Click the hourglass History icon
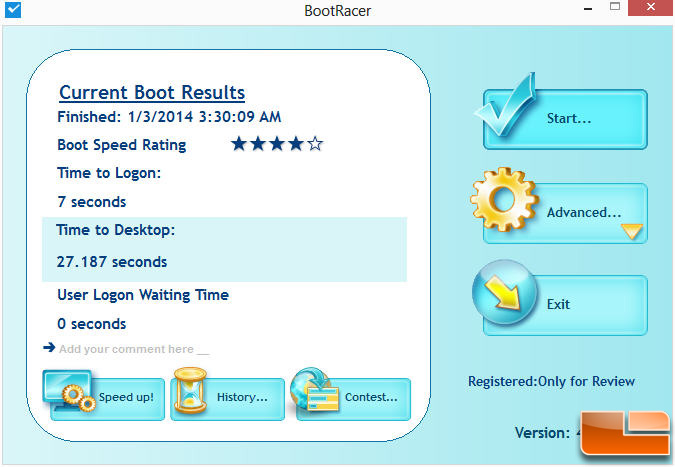Screen dimensions: 675x467 [190, 390]
